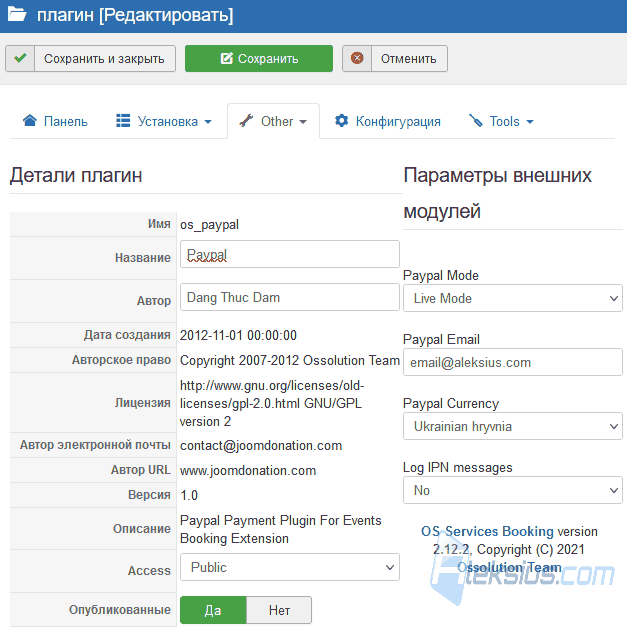Click www.joomdonation.com text
Screen dimensions: 627x631
(248, 470)
